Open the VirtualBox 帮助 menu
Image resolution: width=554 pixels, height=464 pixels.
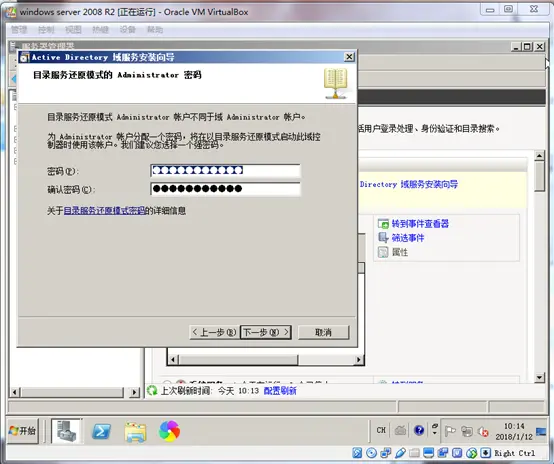pos(155,30)
